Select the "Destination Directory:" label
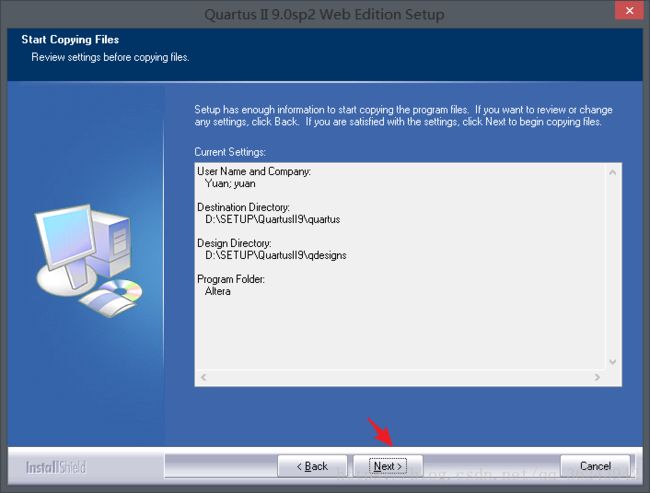The image size is (650, 493). [243, 207]
